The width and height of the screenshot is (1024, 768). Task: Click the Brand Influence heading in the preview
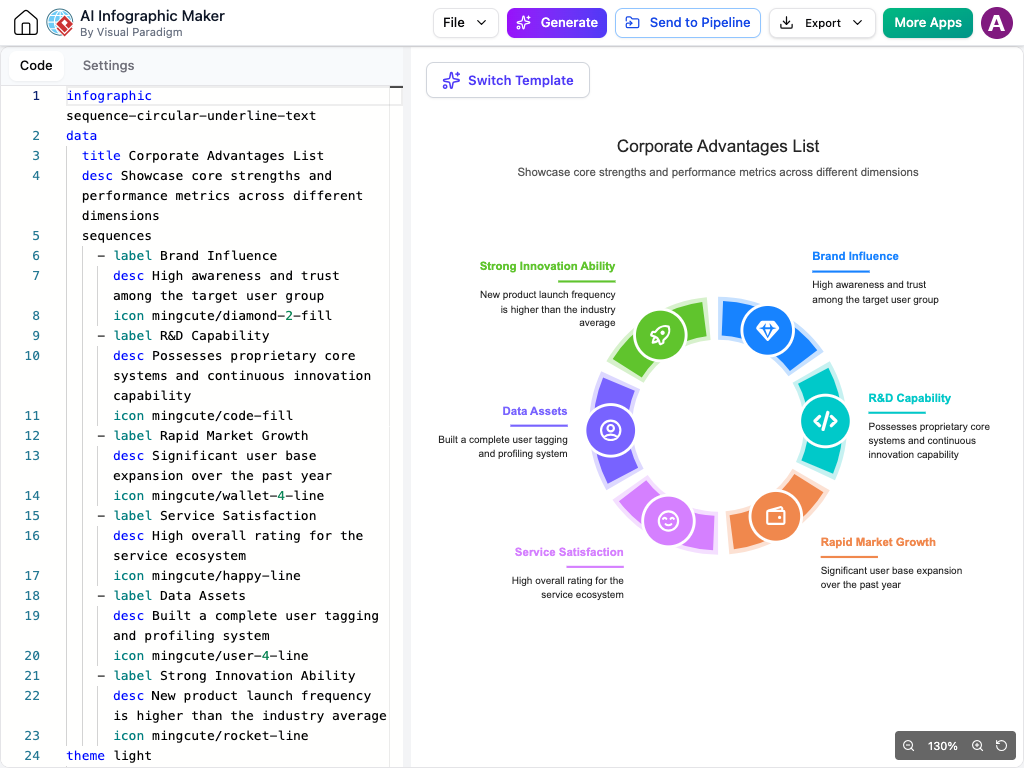(x=855, y=256)
